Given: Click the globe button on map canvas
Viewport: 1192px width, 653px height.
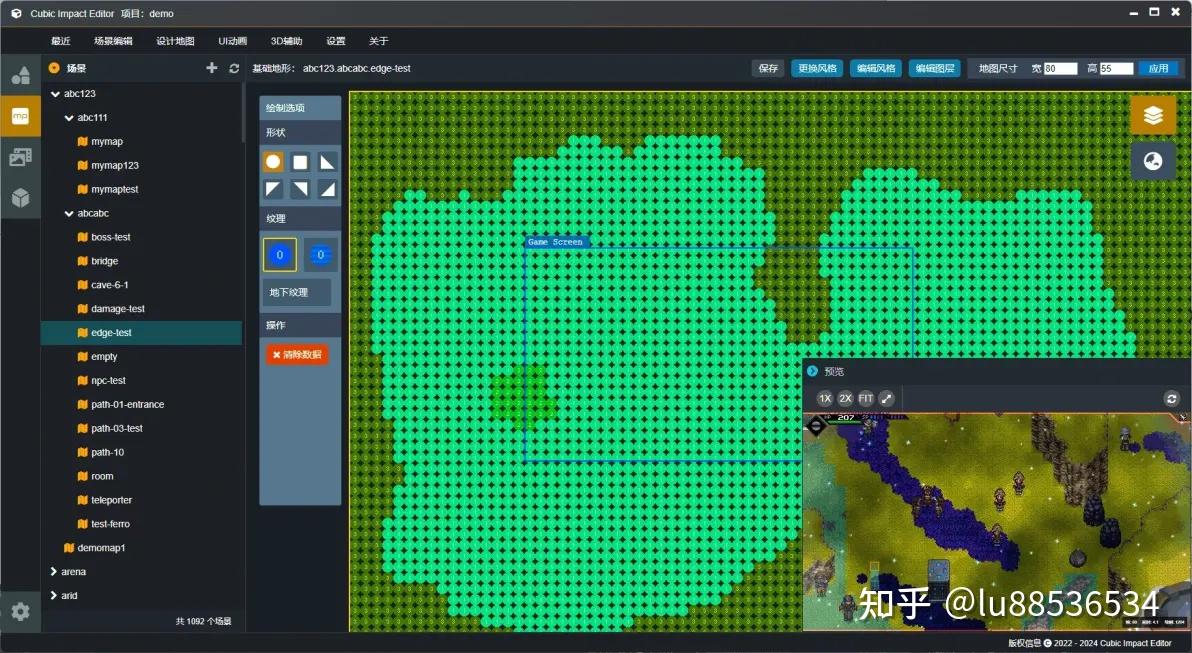Looking at the screenshot, I should pos(1153,161).
